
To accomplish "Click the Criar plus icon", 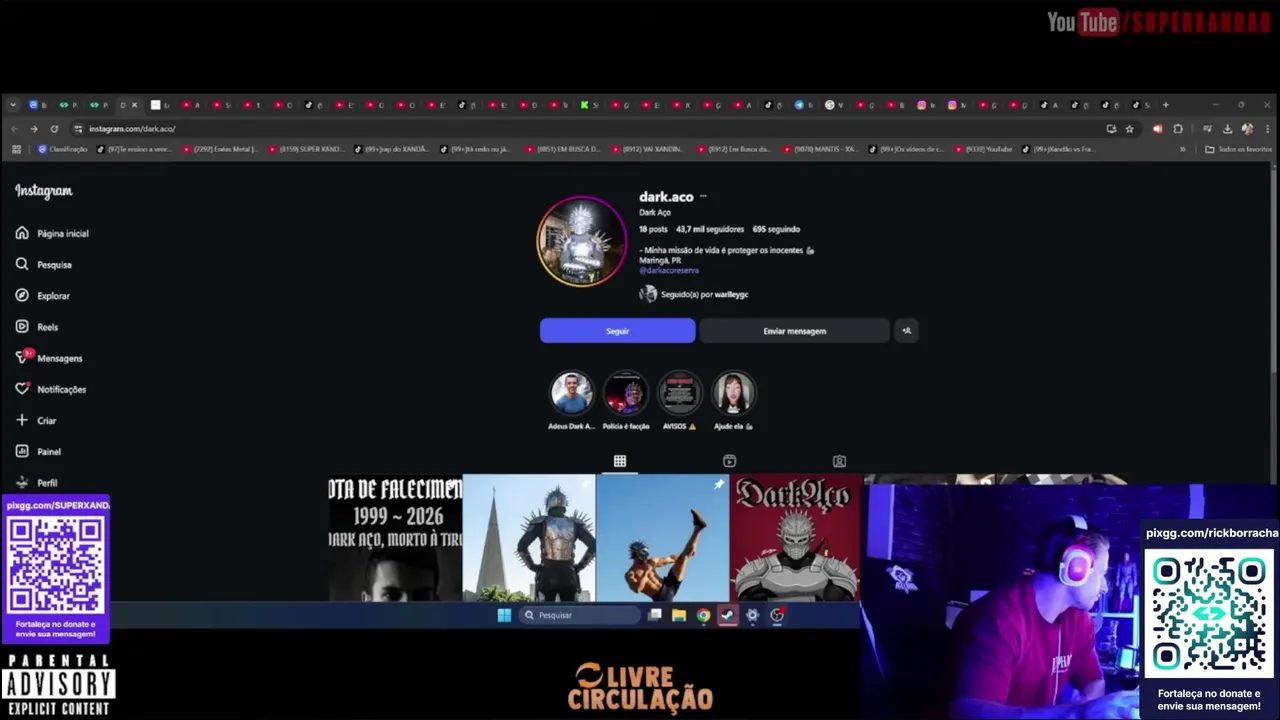I will click(22, 420).
